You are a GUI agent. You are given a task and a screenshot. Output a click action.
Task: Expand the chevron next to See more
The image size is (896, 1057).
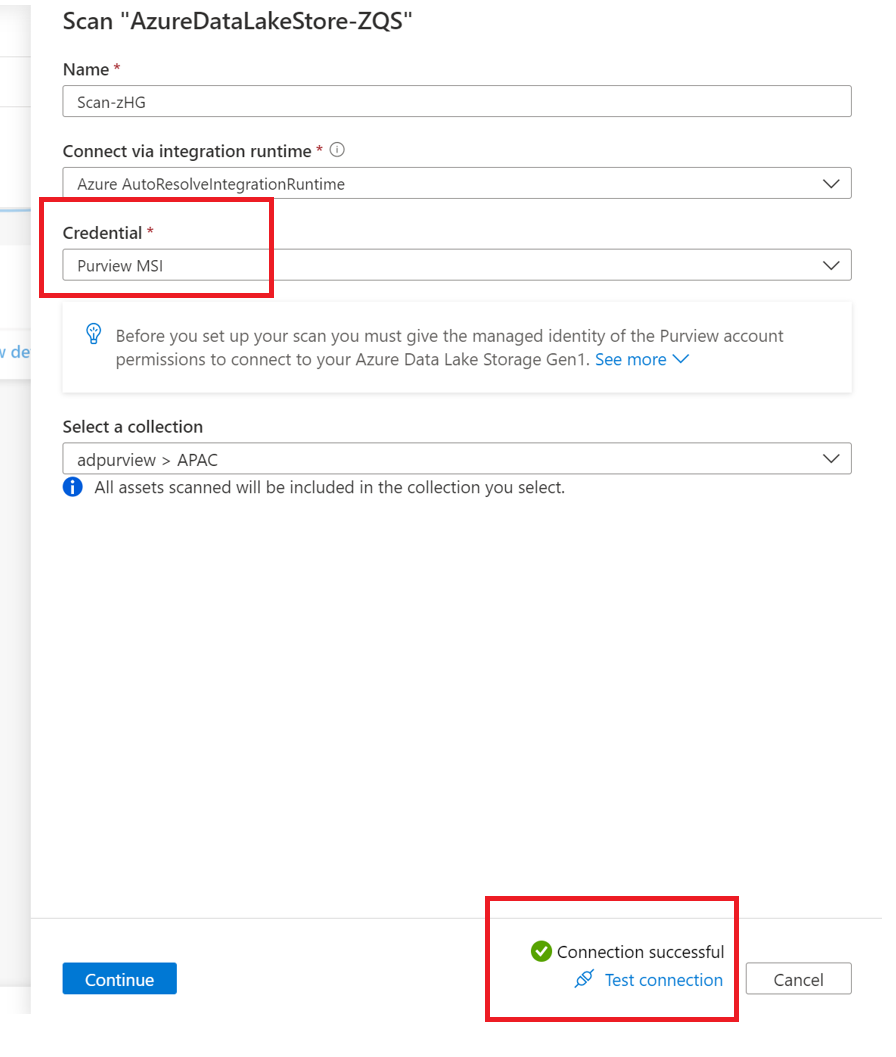click(681, 360)
